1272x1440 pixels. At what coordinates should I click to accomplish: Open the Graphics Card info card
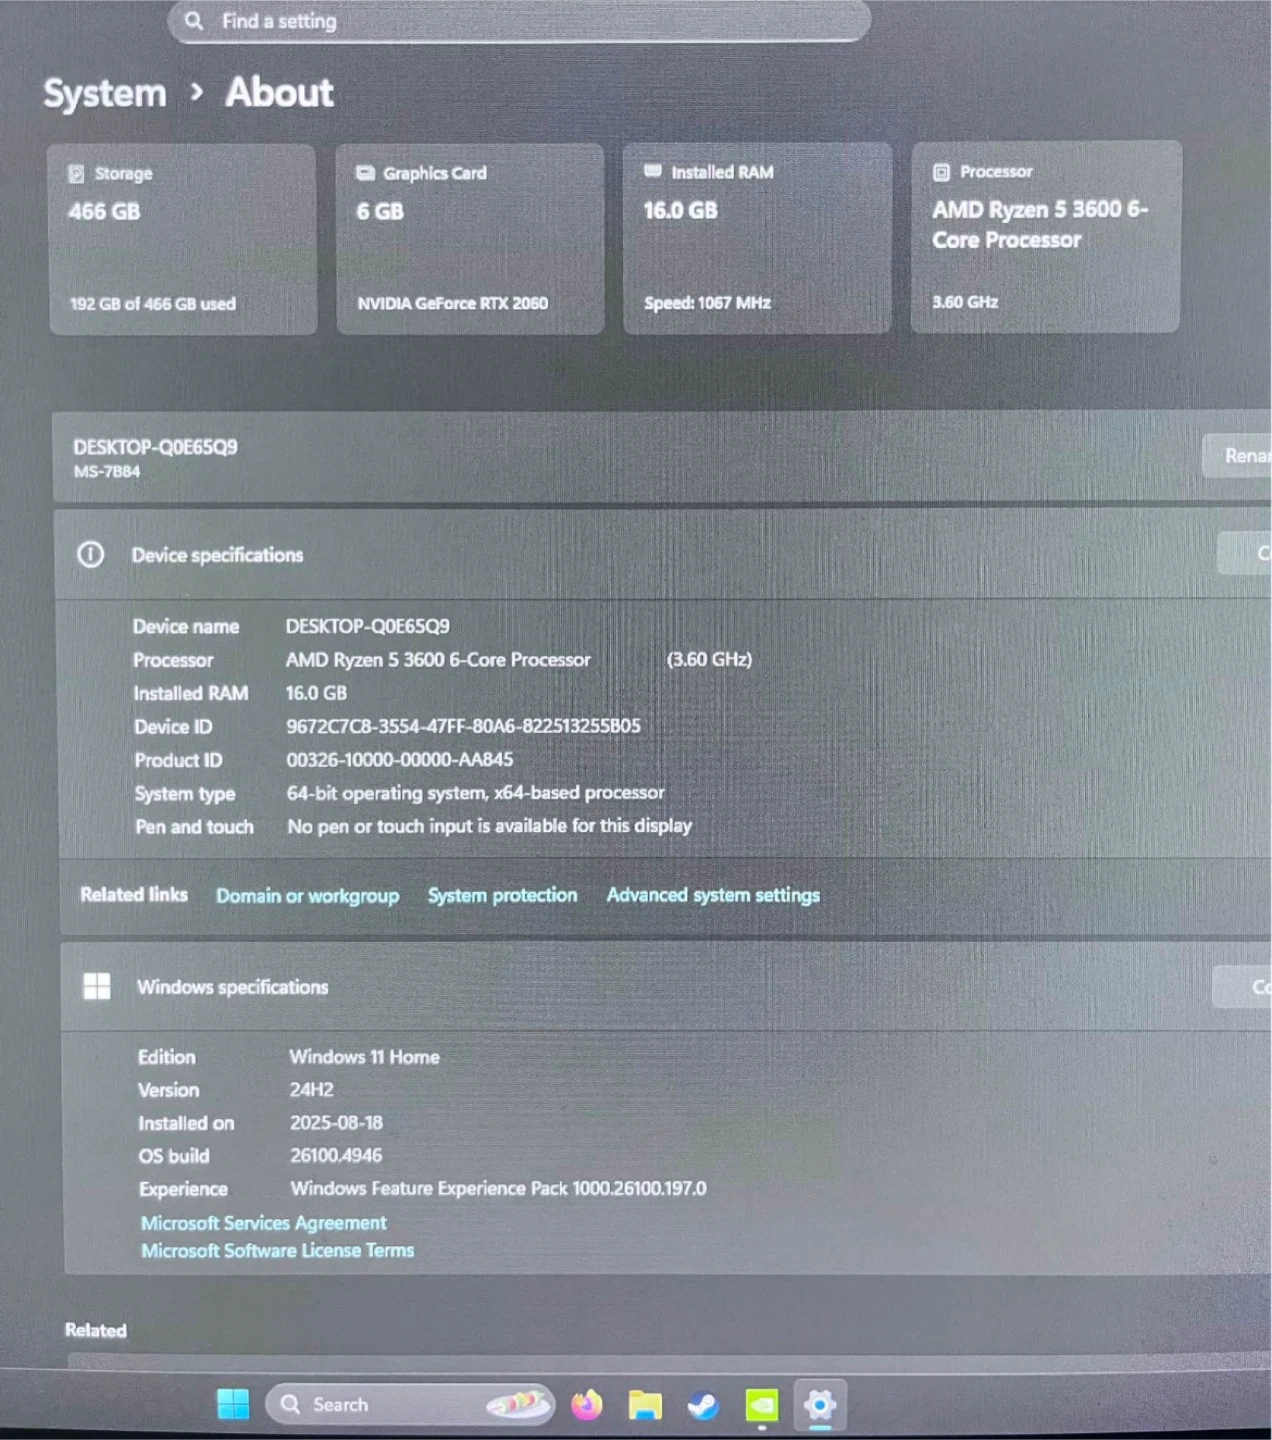tap(470, 238)
